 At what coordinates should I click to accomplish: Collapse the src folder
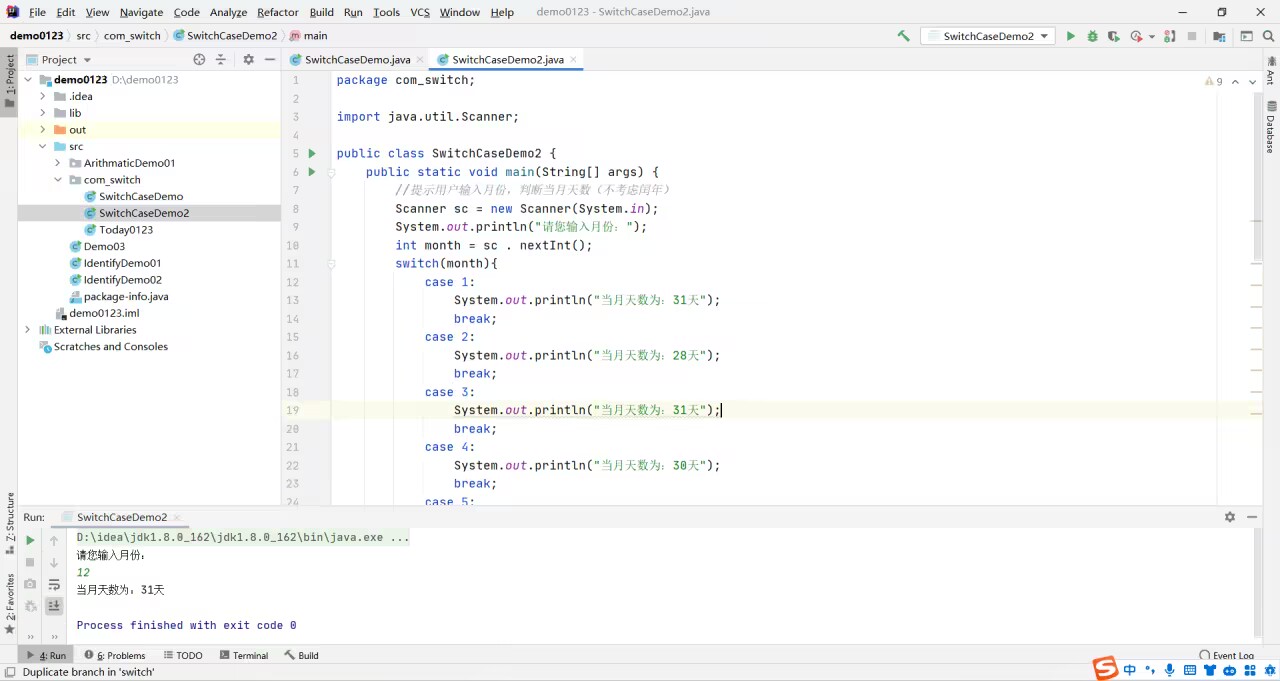42,146
